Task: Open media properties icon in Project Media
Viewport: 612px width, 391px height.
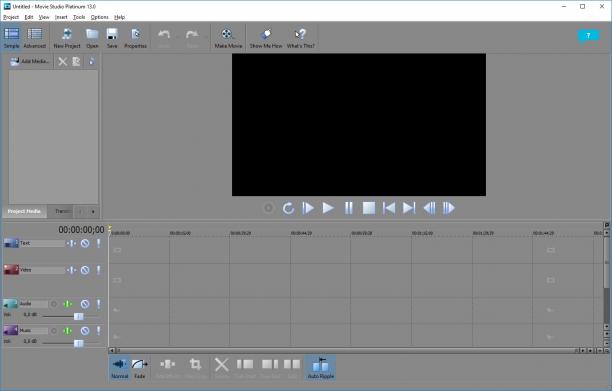Action: [76, 61]
